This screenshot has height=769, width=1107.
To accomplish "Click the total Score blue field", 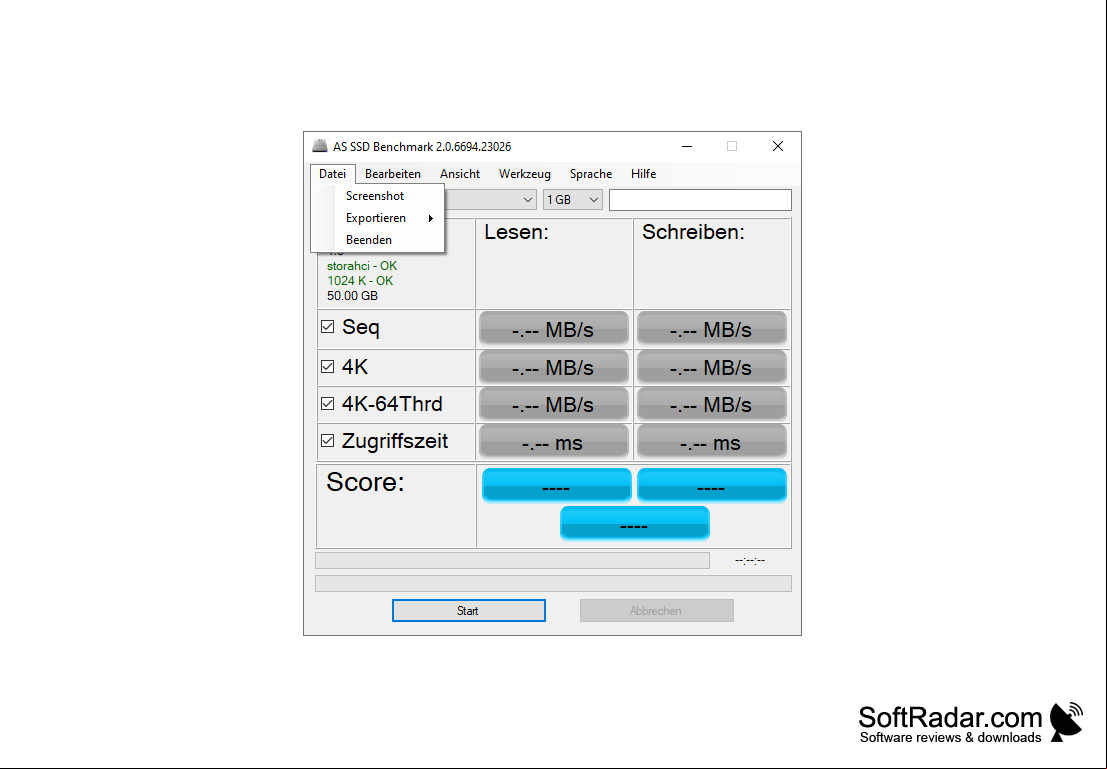I will click(635, 523).
